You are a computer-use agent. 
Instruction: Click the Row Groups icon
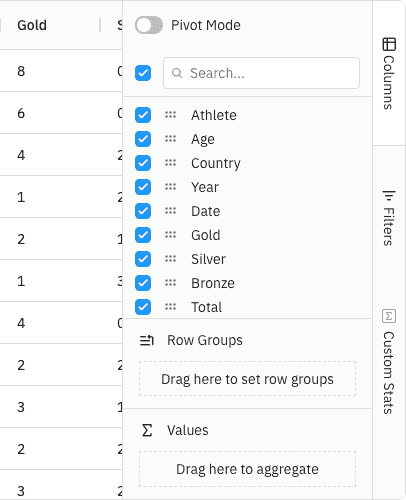[x=147, y=340]
